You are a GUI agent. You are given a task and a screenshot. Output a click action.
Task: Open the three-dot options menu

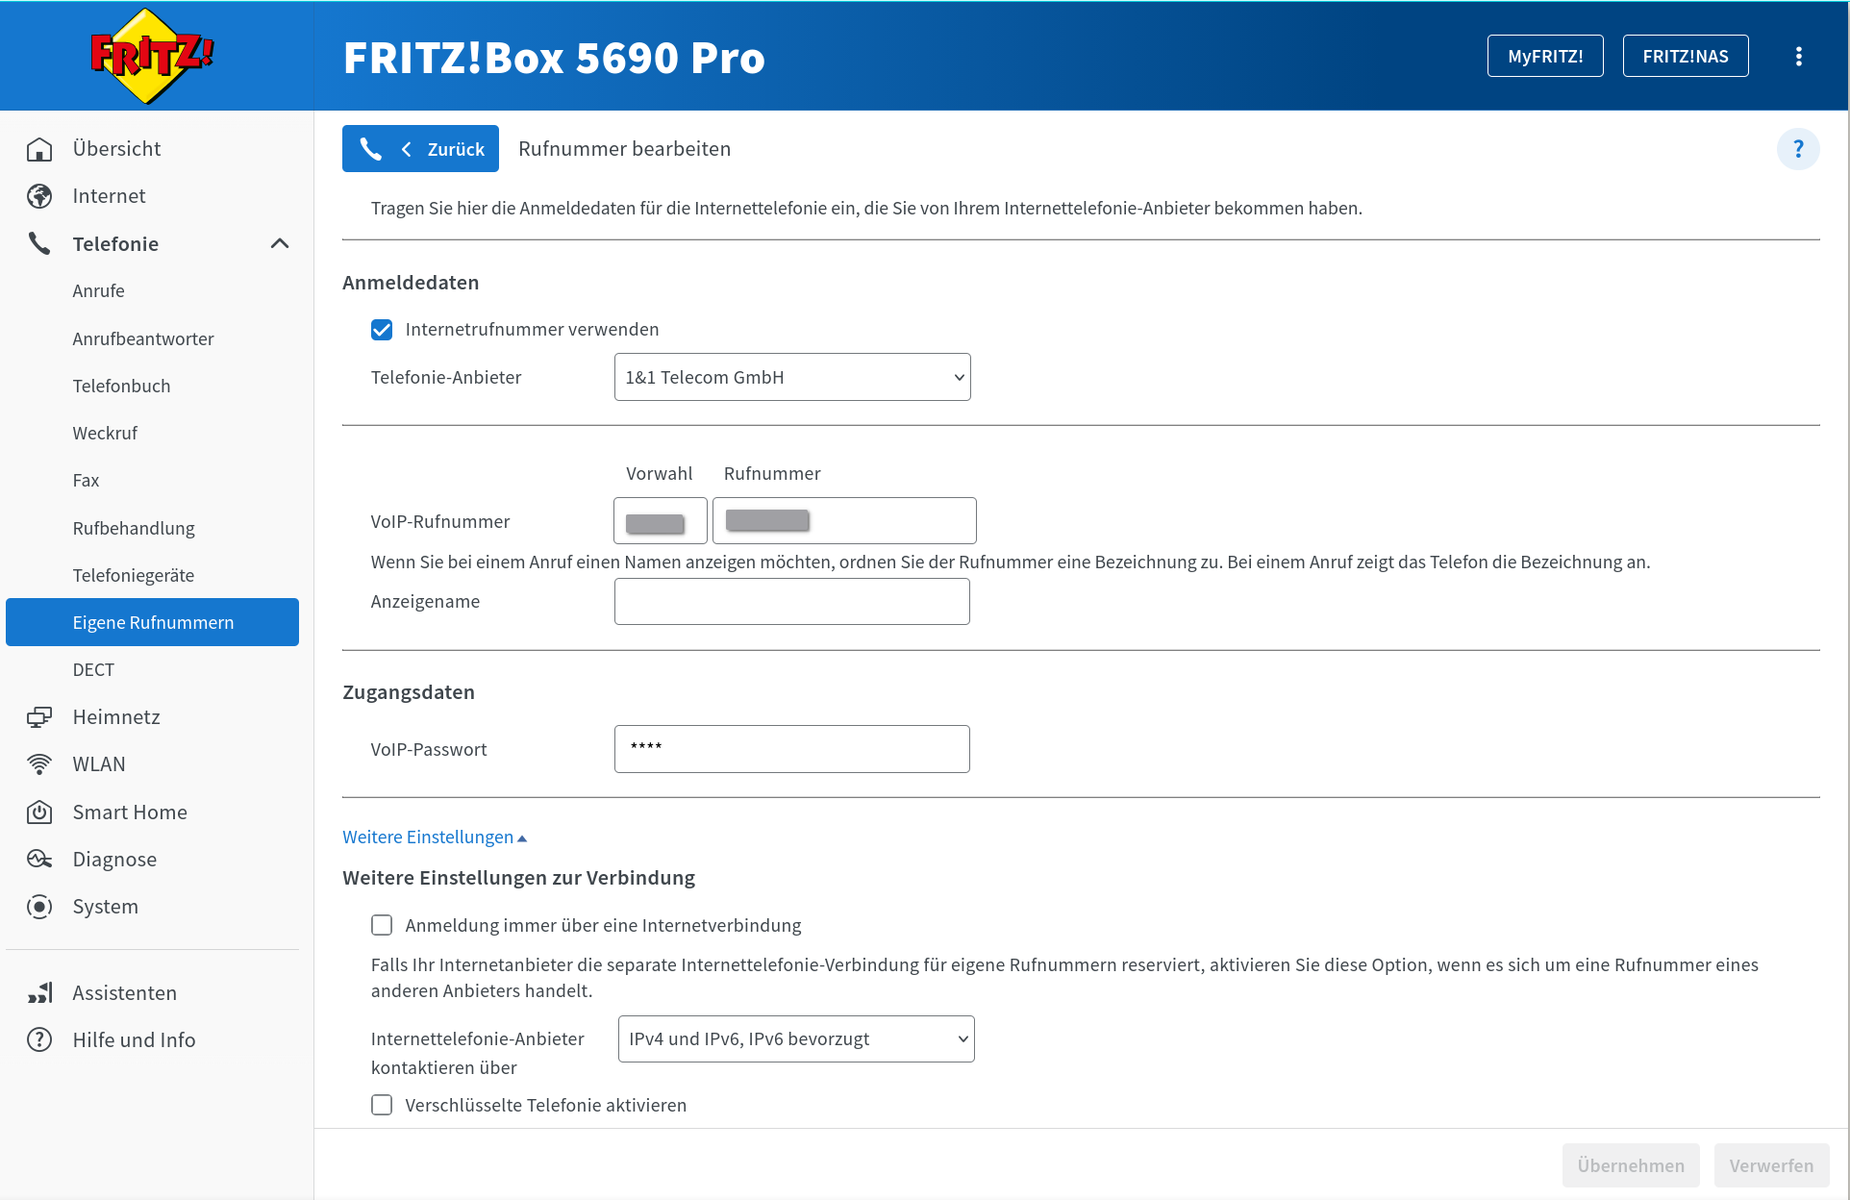[x=1798, y=56]
